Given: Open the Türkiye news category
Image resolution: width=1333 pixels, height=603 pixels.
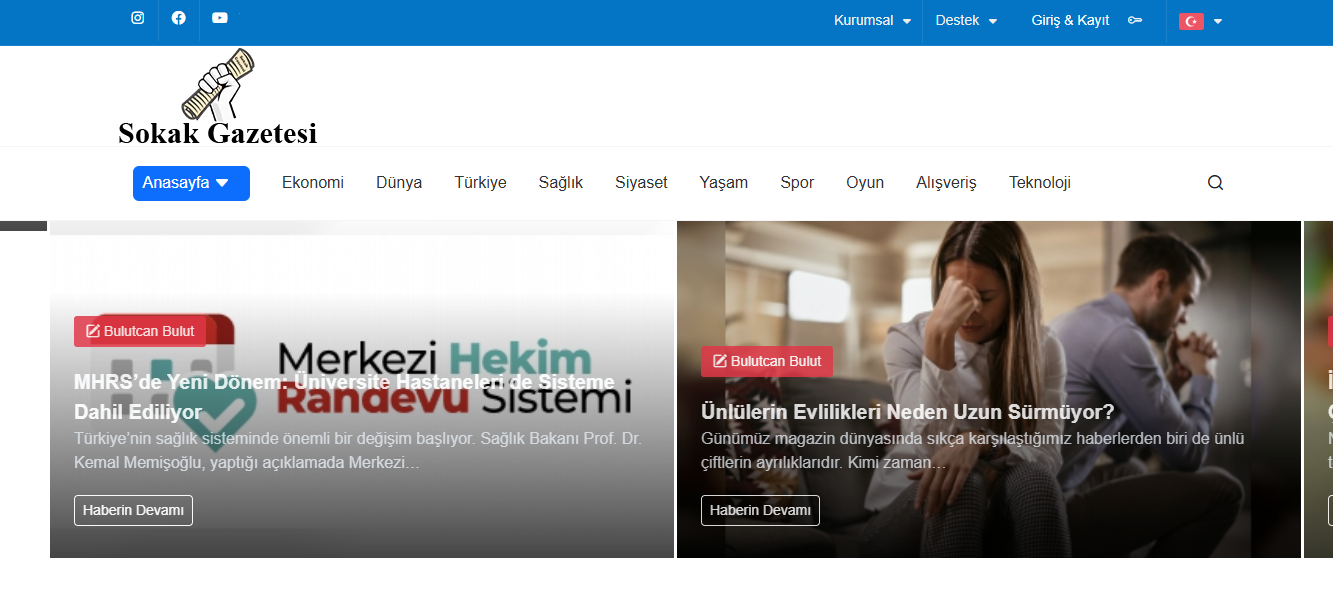Looking at the screenshot, I should (x=480, y=182).
